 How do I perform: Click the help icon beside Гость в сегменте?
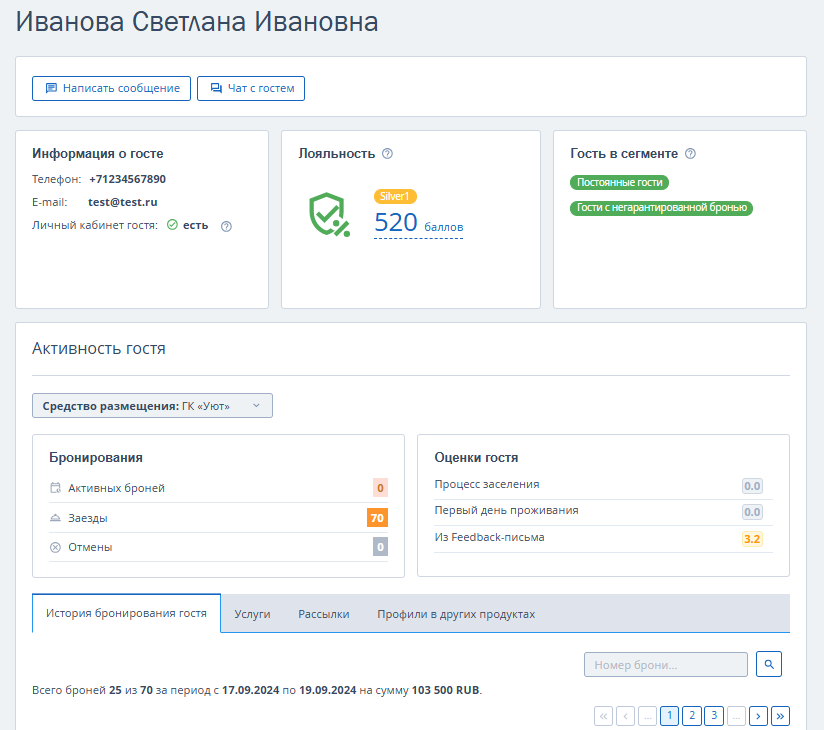[691, 153]
